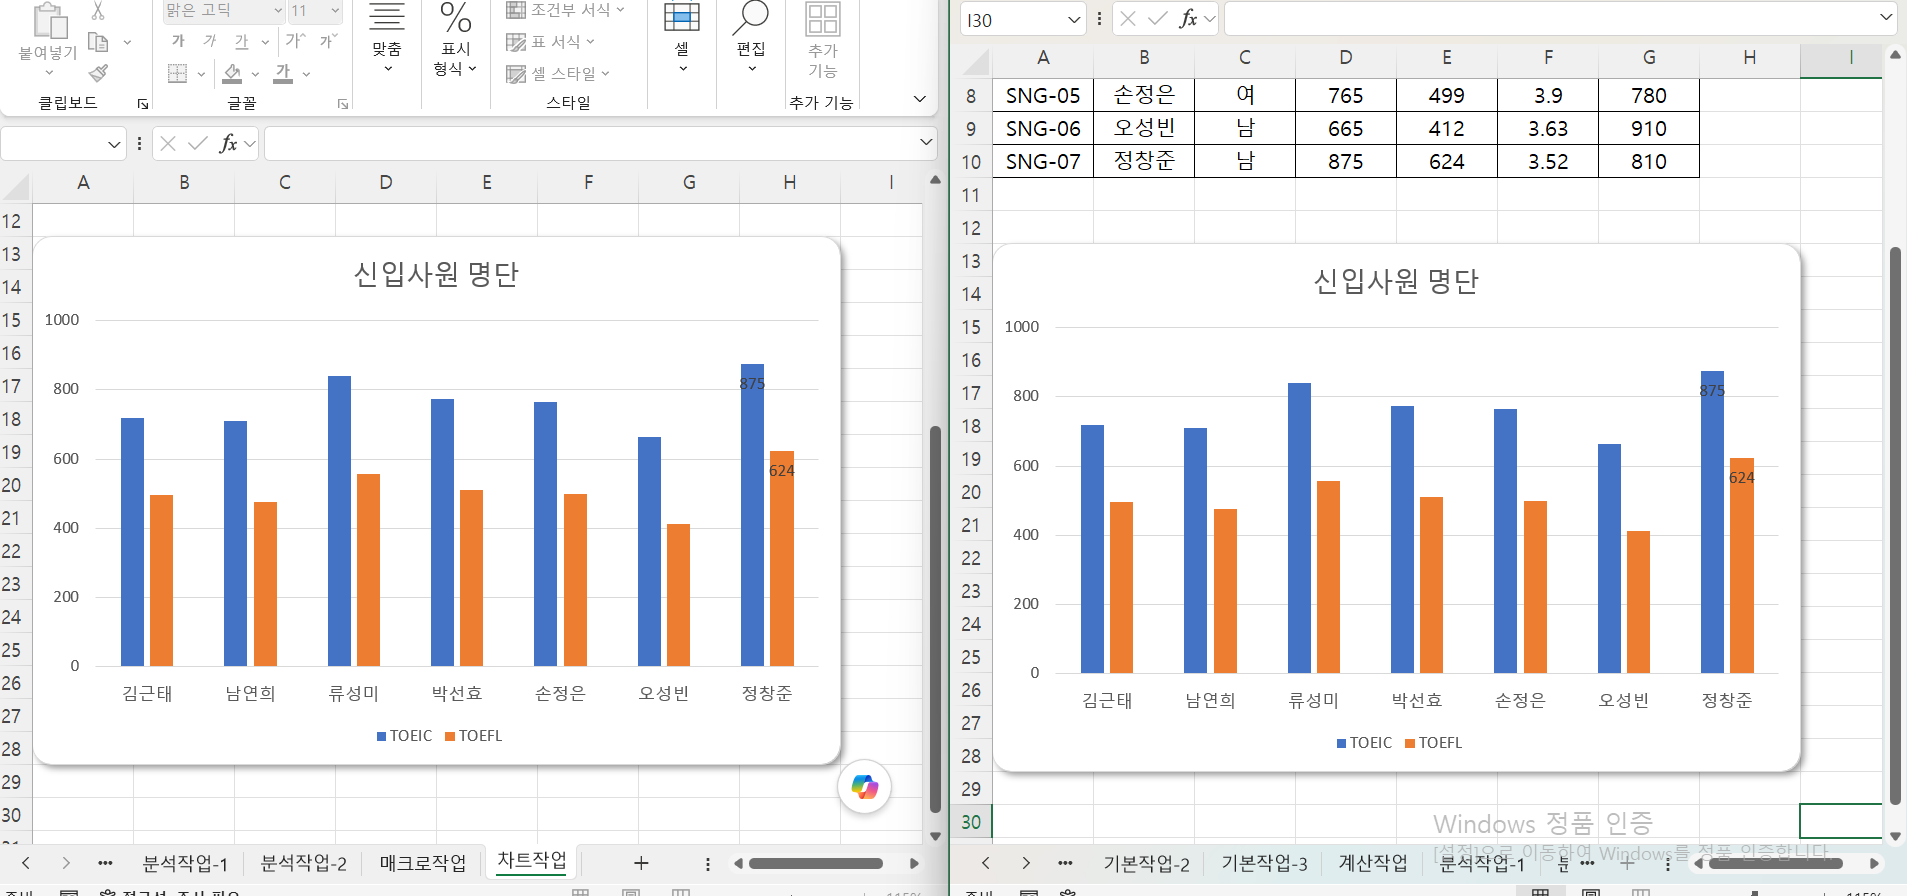Open 표 서식 table format menu

coord(550,42)
